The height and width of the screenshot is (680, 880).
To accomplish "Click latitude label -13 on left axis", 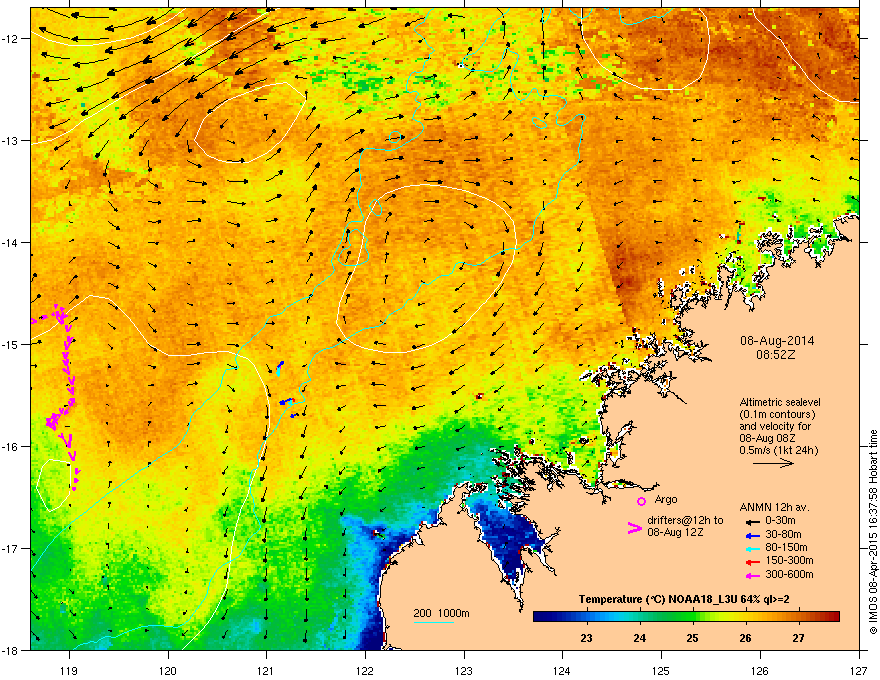I will pos(12,140).
